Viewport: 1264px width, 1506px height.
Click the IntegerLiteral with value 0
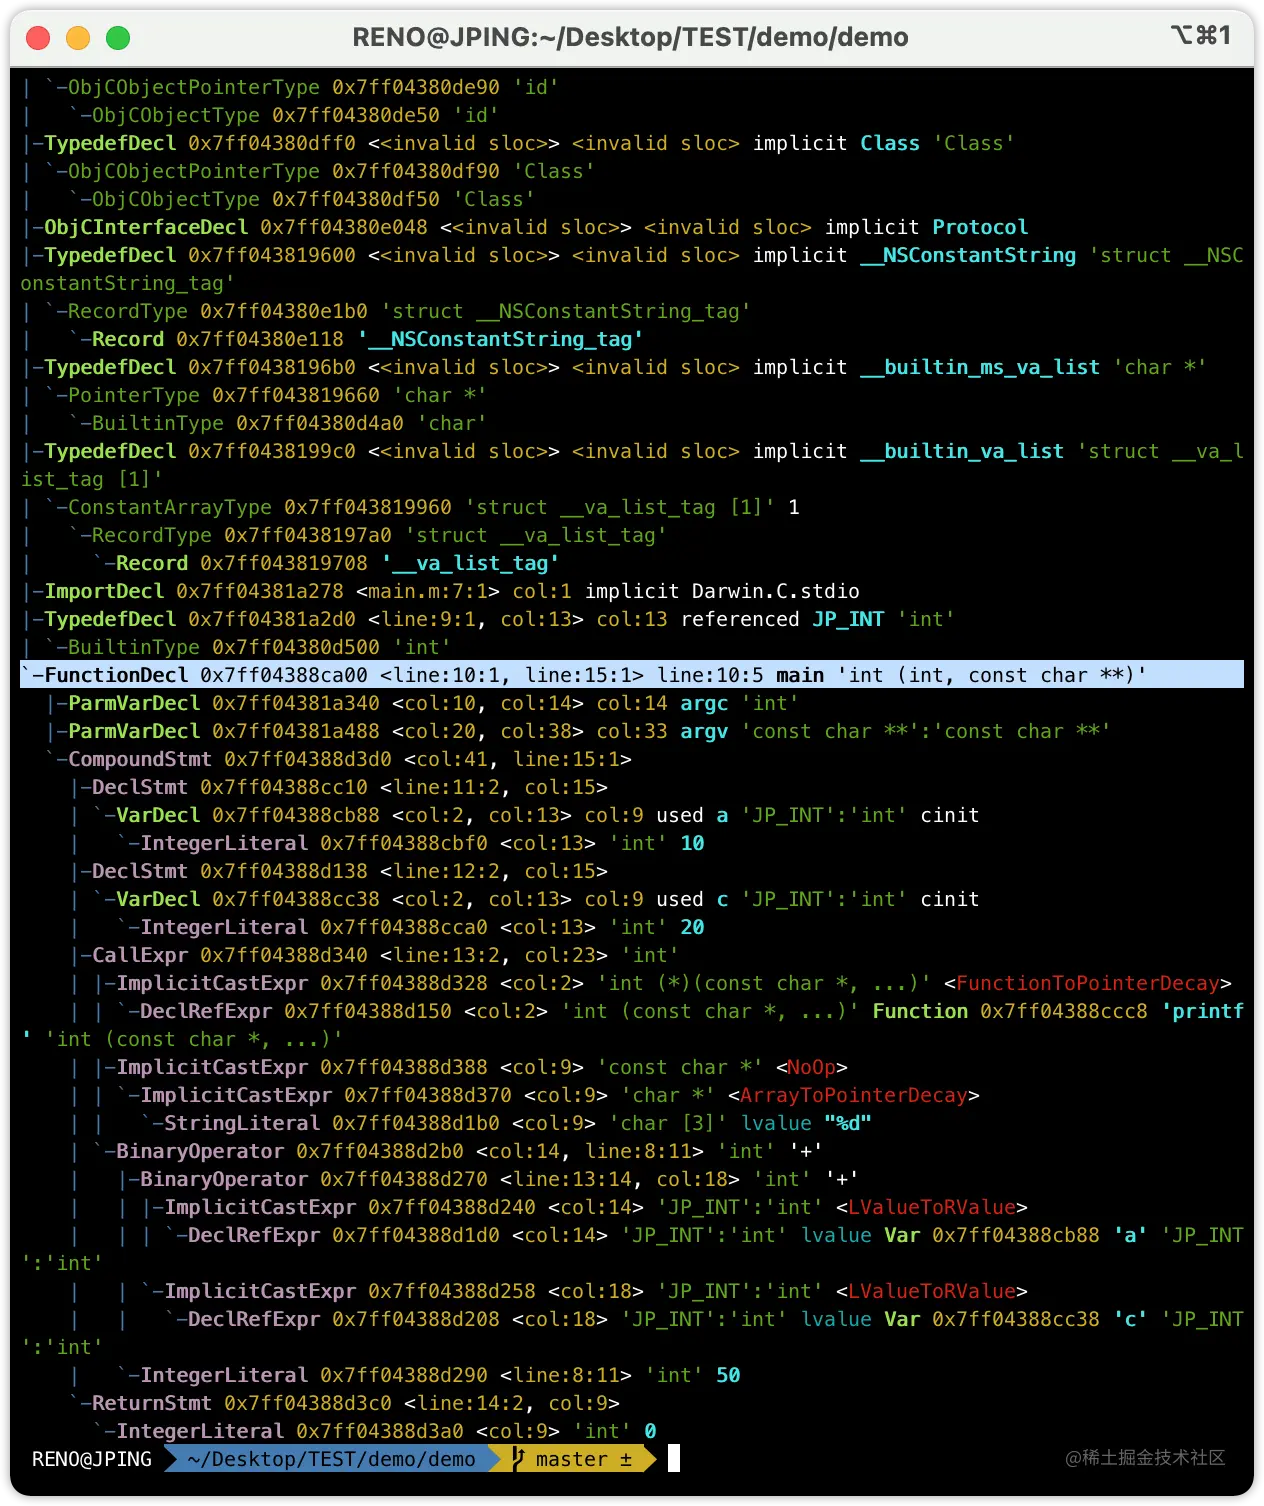[375, 1431]
